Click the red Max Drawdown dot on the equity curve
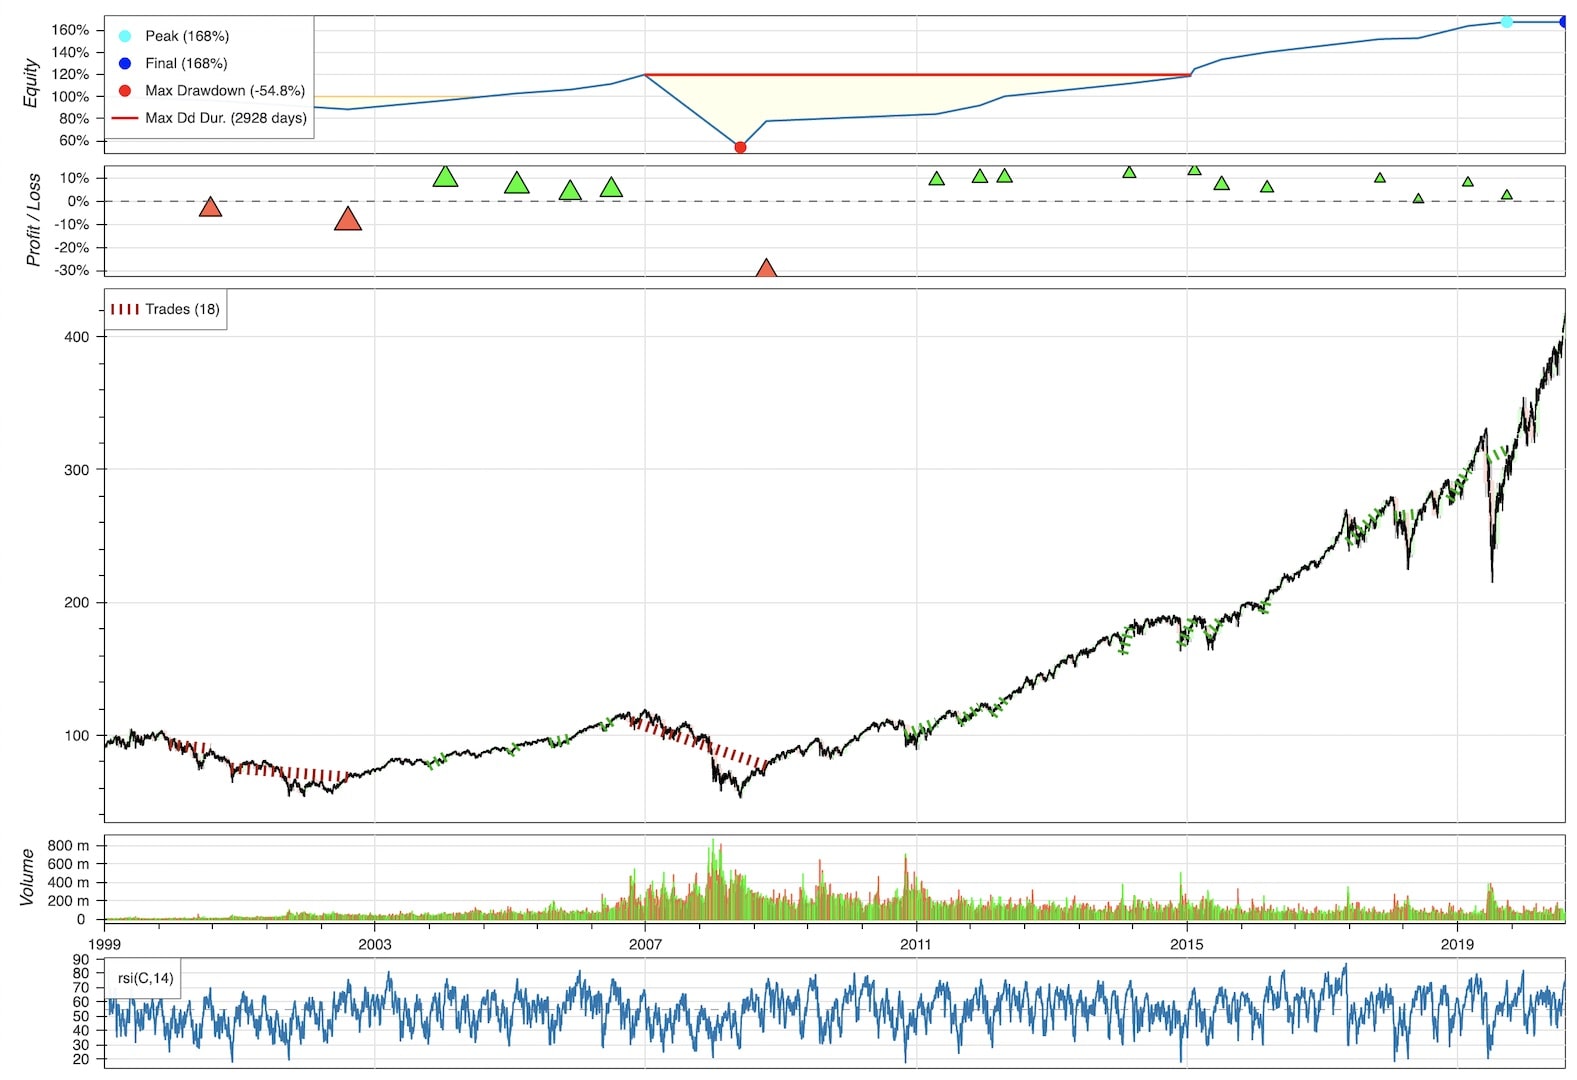The width and height of the screenshot is (1577, 1080). pos(740,147)
